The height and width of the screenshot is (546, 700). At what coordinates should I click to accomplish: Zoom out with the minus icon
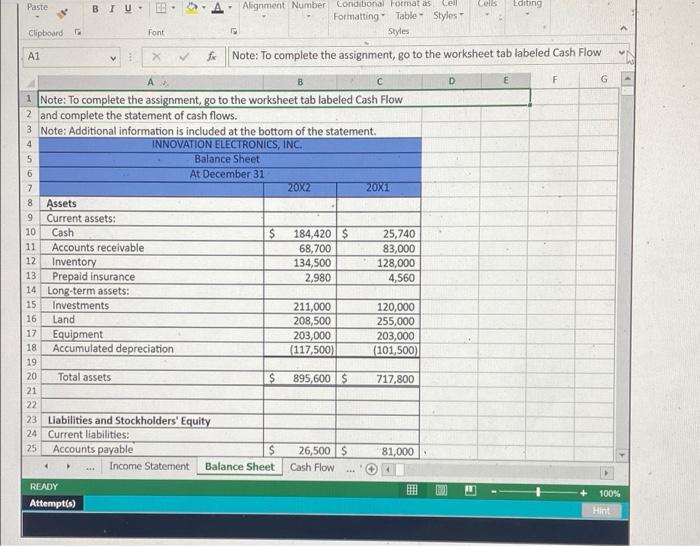click(x=494, y=492)
